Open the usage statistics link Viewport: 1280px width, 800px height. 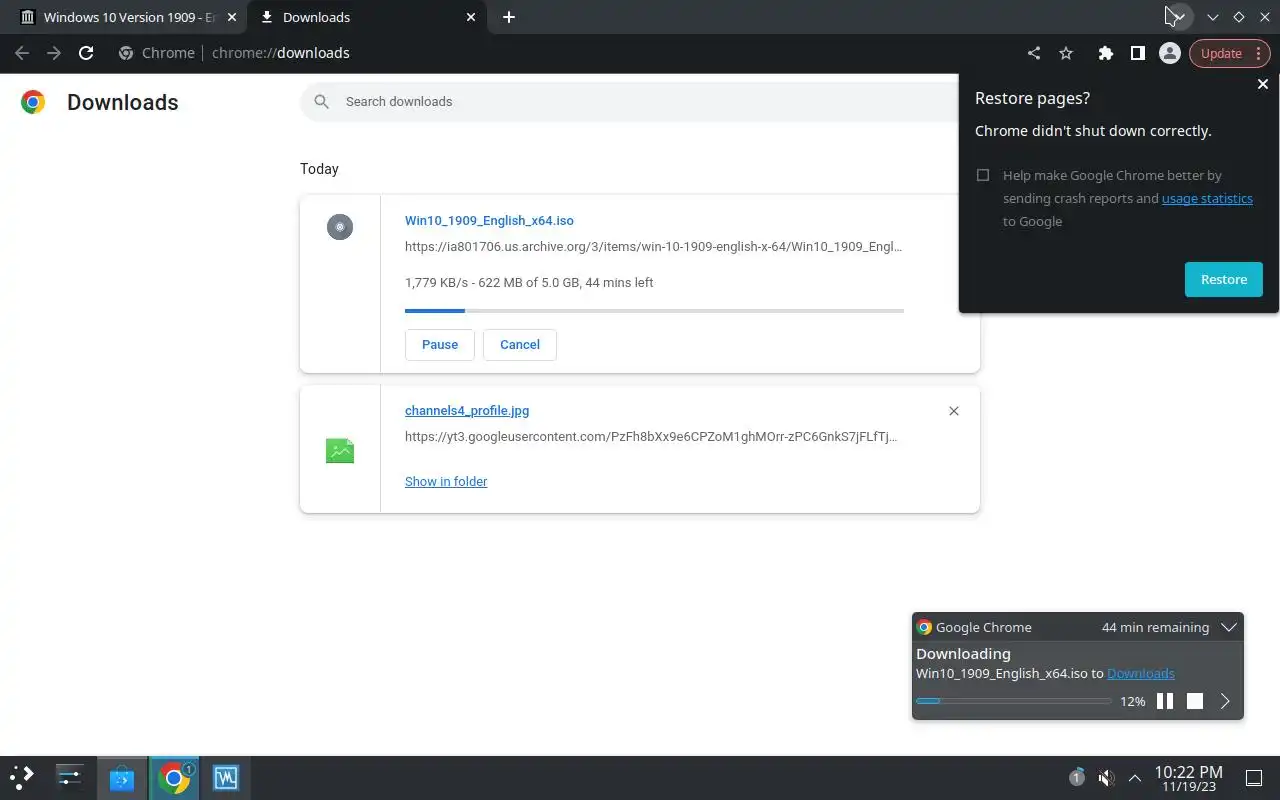1207,198
